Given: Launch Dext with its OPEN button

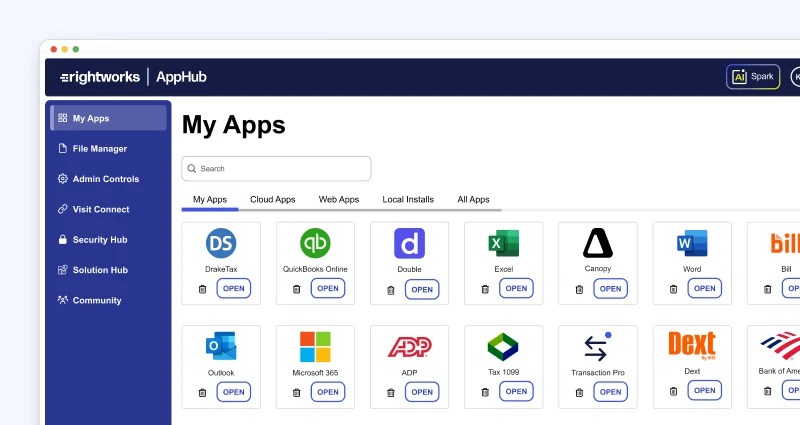Looking at the screenshot, I should pos(705,390).
